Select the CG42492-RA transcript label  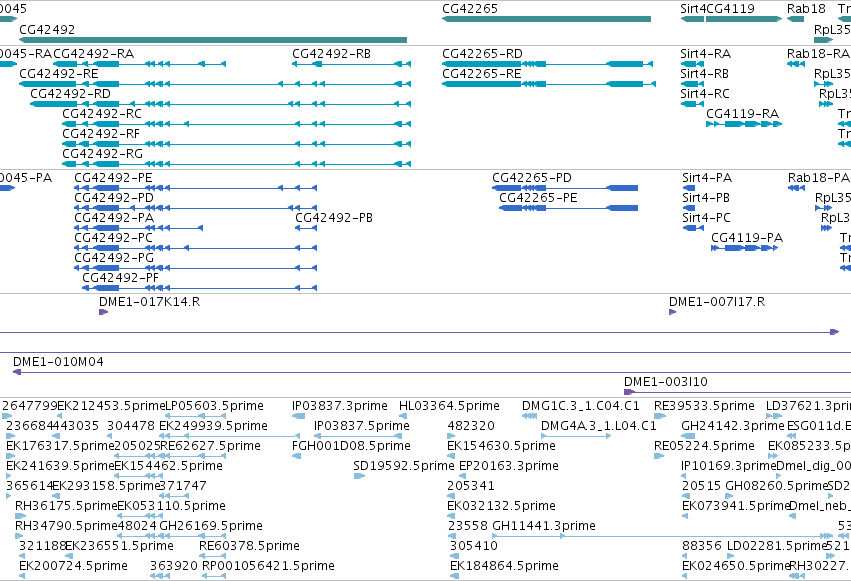94,54
